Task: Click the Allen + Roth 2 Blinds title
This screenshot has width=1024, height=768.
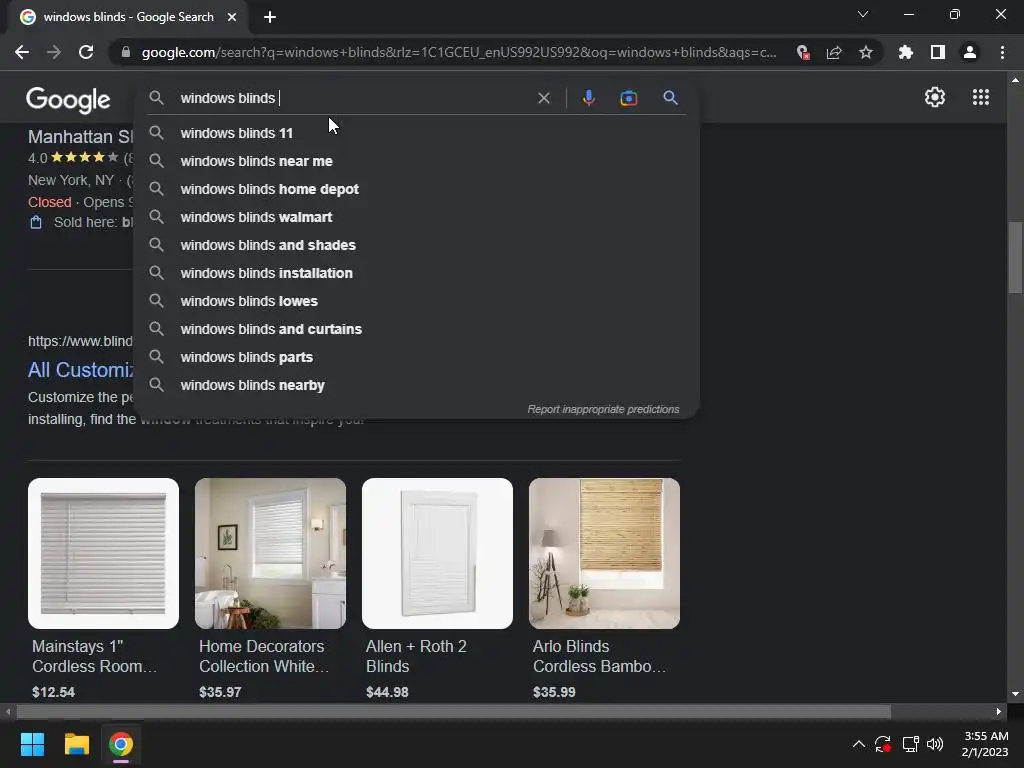Action: point(416,656)
